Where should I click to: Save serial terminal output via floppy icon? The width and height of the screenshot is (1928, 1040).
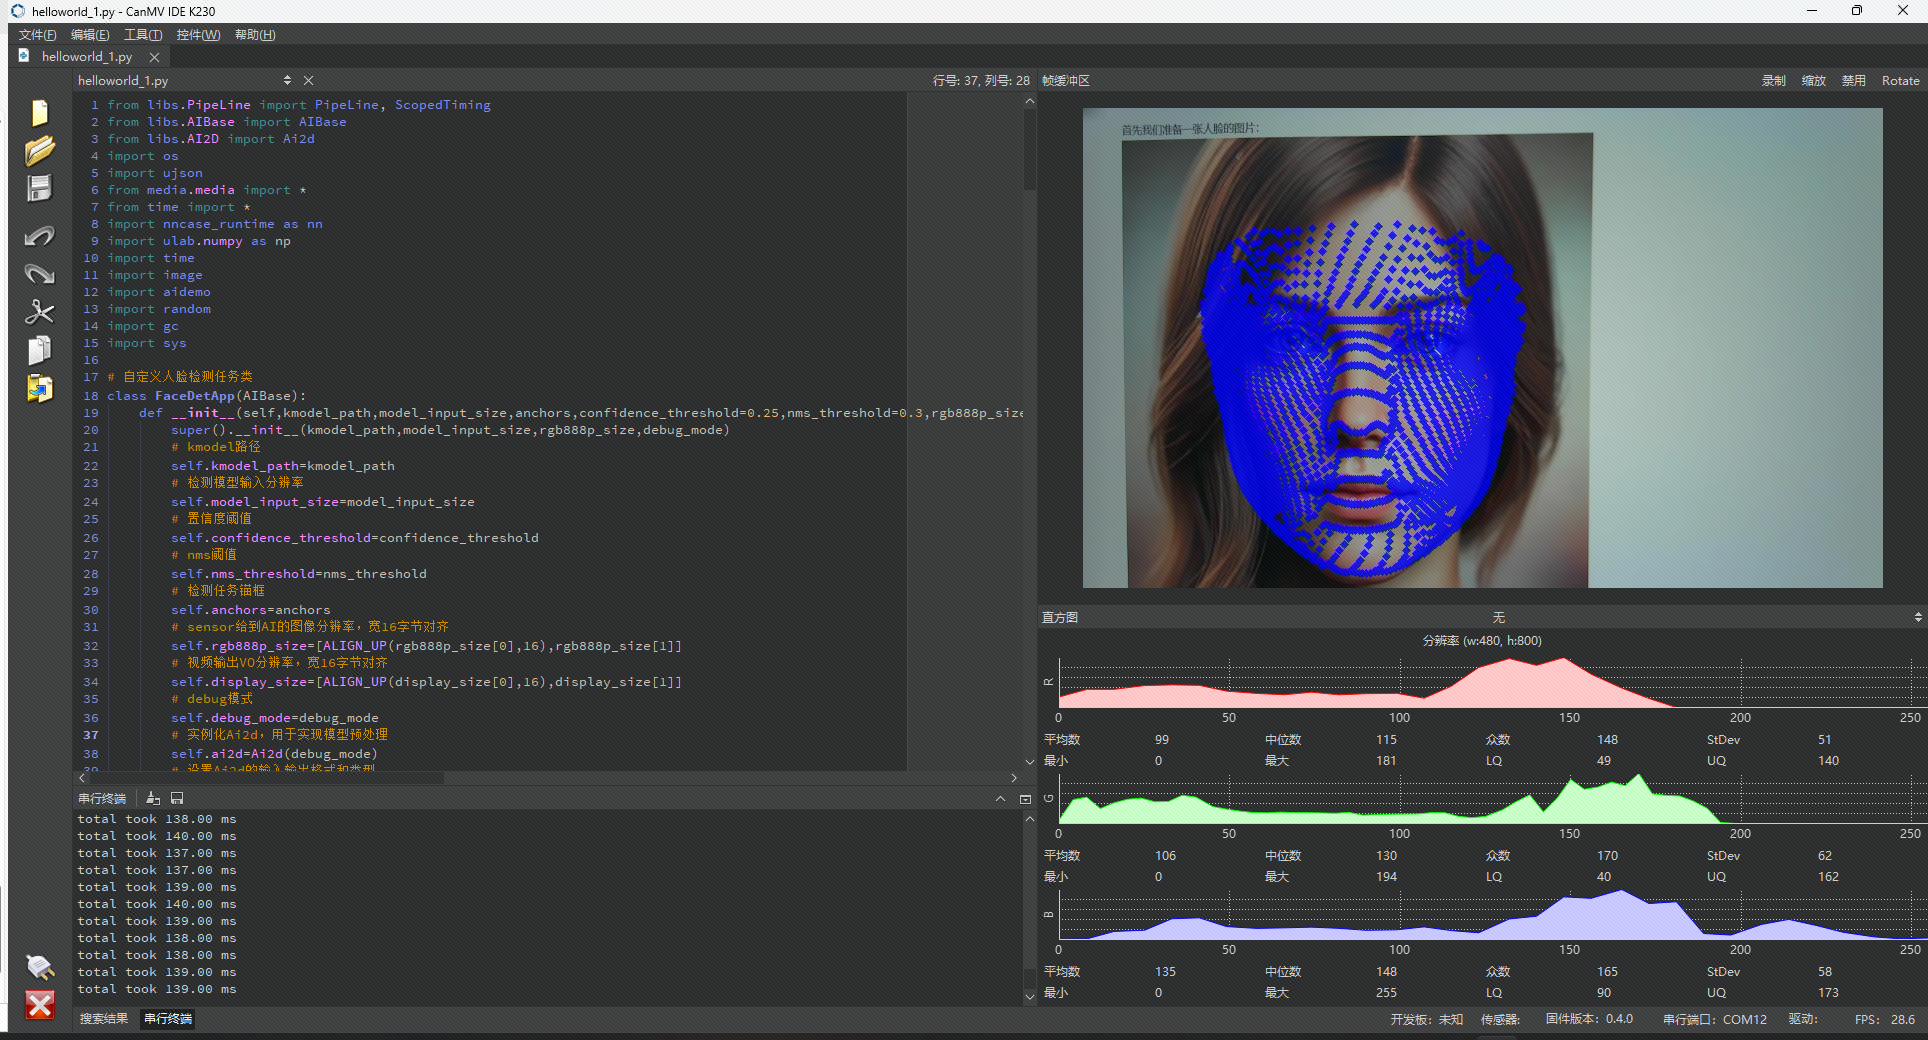point(177,798)
